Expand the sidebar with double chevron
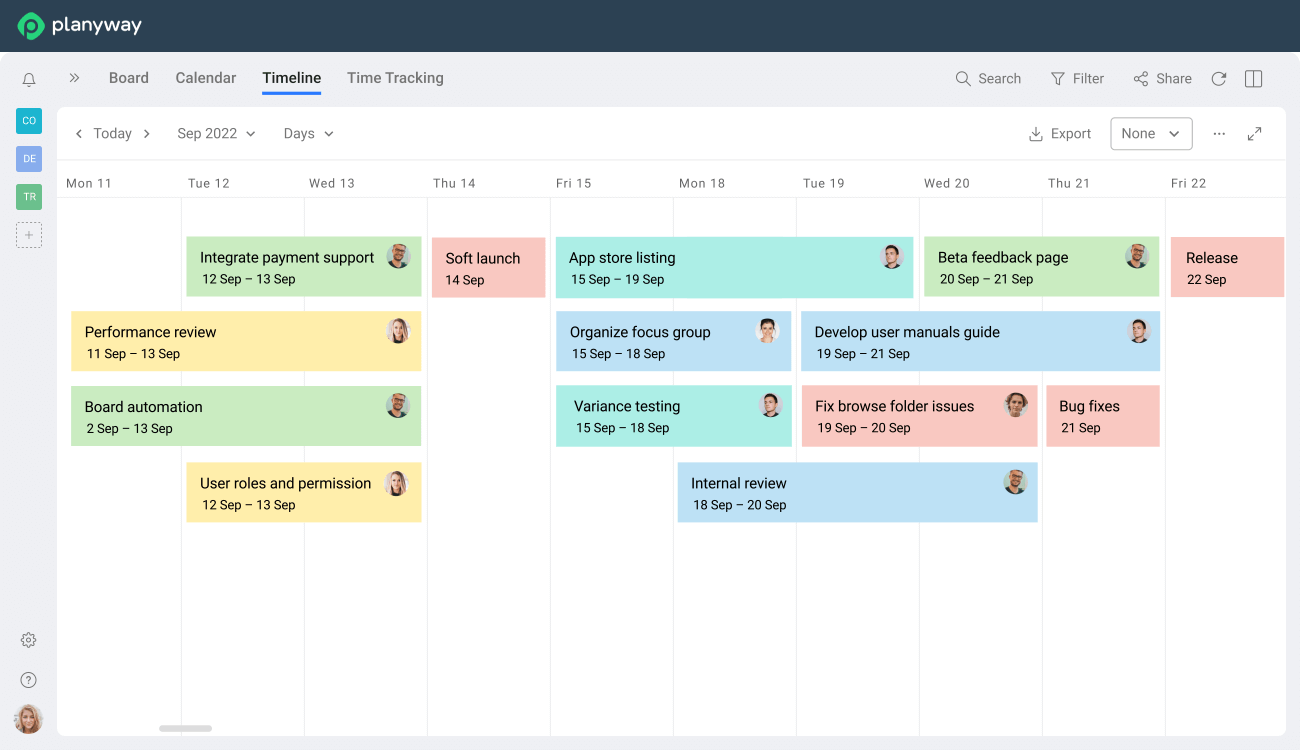The height and width of the screenshot is (750, 1300). 74,78
